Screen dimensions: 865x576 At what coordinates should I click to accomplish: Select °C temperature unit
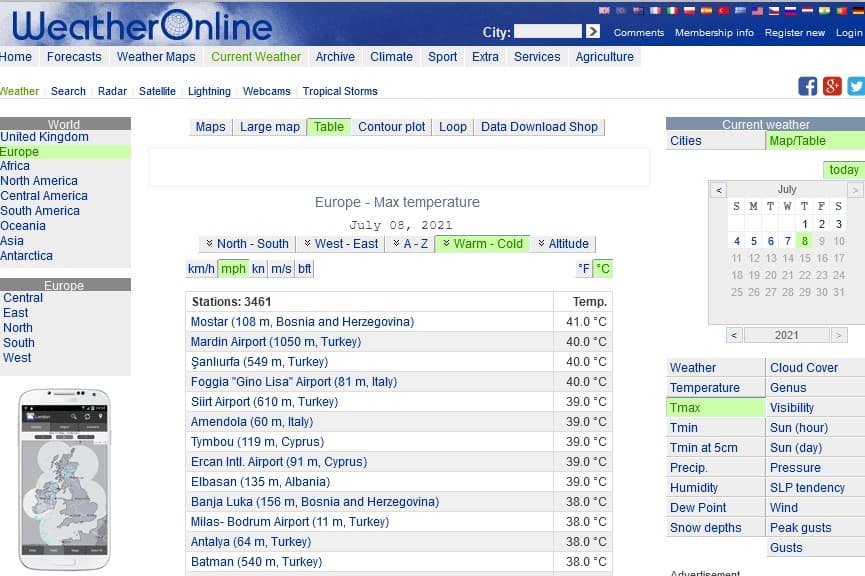[603, 269]
